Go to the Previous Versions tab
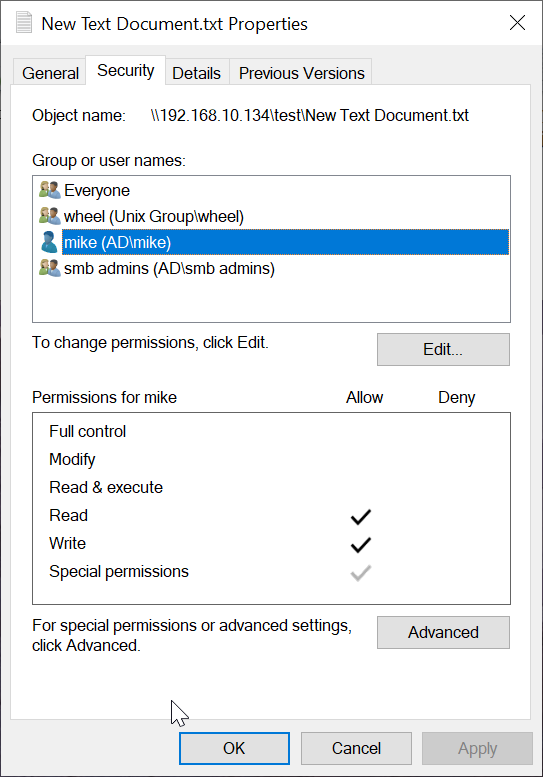Viewport: 543px width, 777px height. click(301, 73)
